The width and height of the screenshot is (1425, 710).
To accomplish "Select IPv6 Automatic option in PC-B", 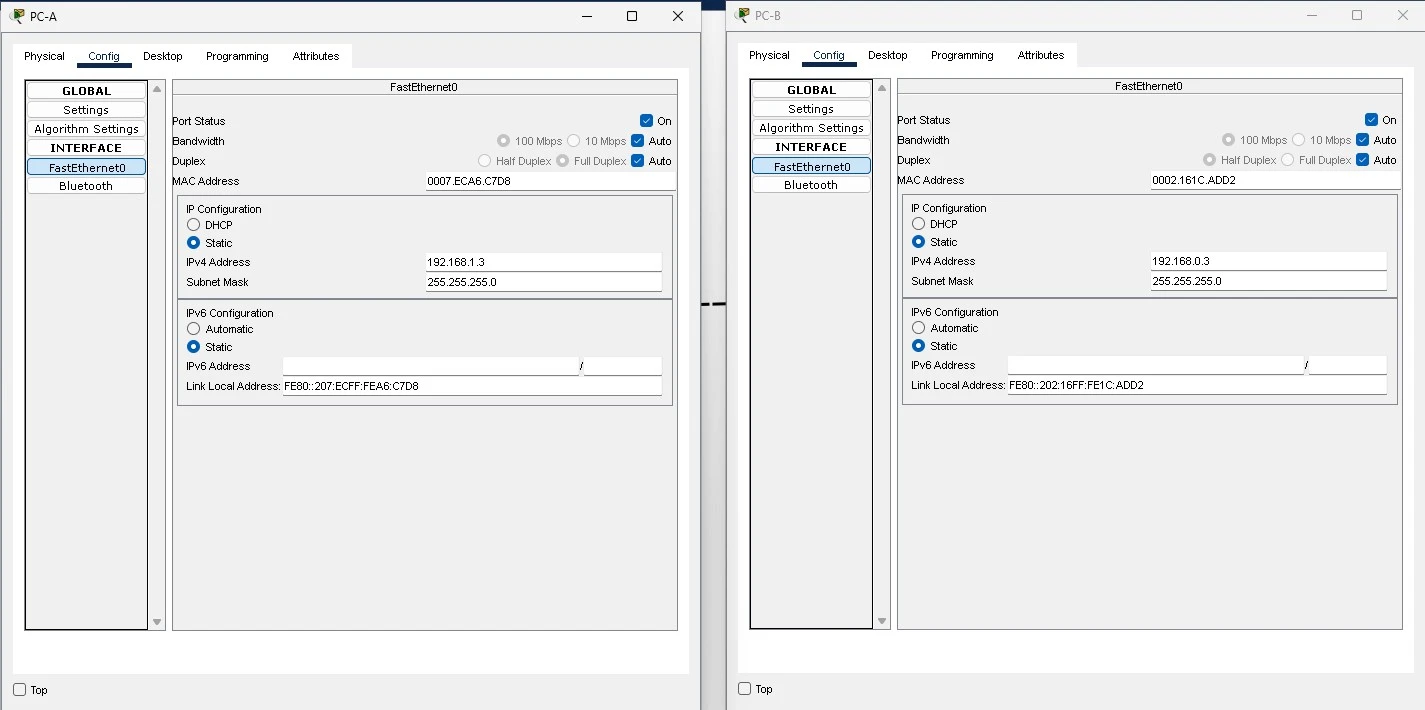I will (918, 328).
